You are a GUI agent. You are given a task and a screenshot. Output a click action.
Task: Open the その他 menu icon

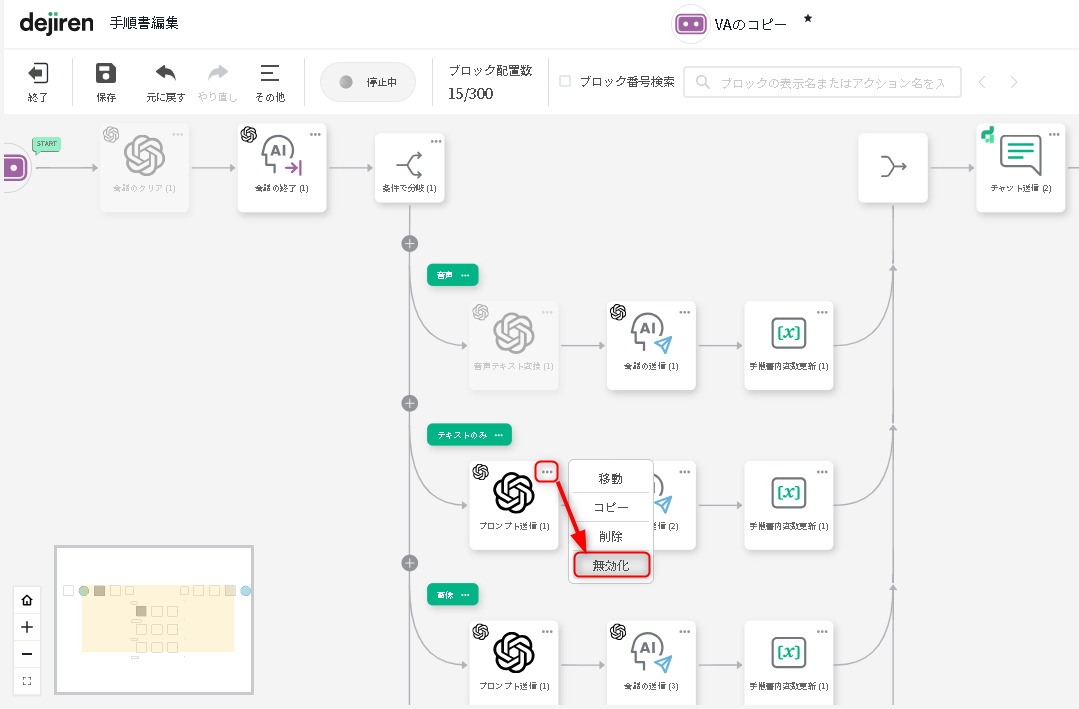pyautogui.click(x=269, y=74)
